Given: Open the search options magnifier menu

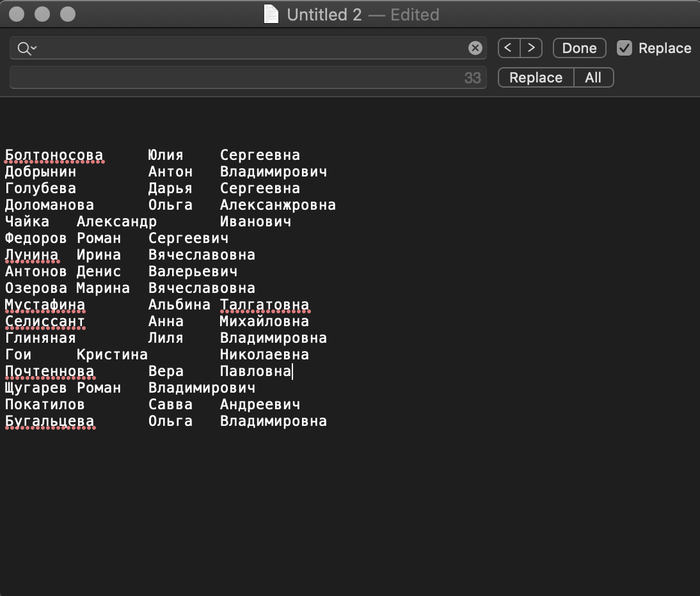Looking at the screenshot, I should click(x=26, y=48).
